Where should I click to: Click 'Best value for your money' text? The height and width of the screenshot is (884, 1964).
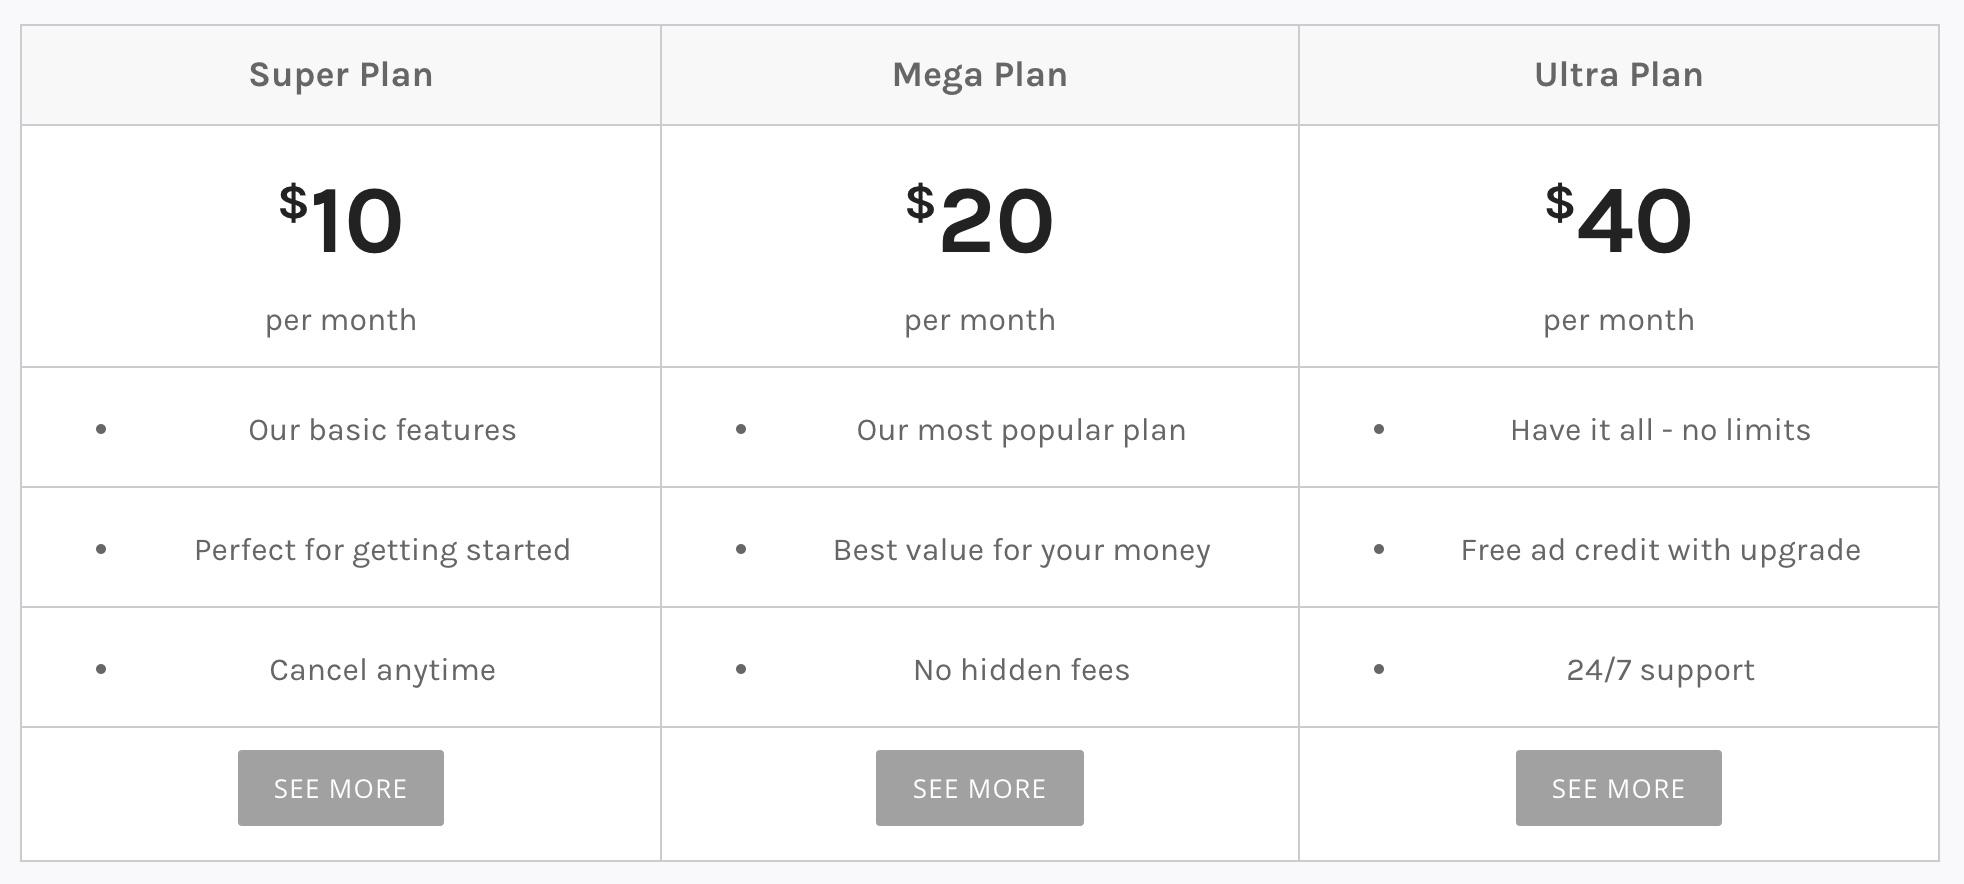[1021, 550]
